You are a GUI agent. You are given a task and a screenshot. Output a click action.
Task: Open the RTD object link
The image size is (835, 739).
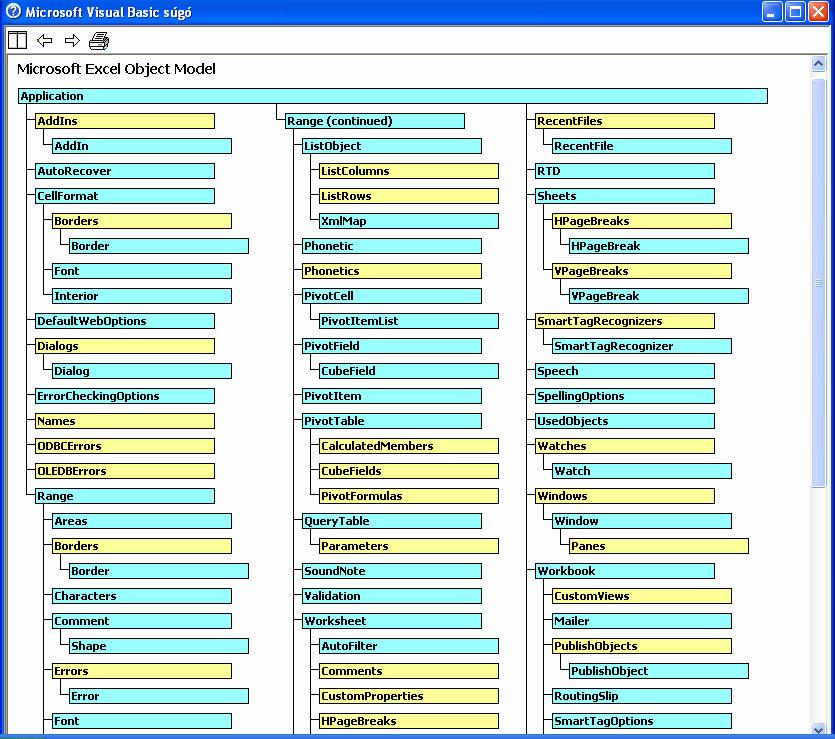click(x=625, y=171)
